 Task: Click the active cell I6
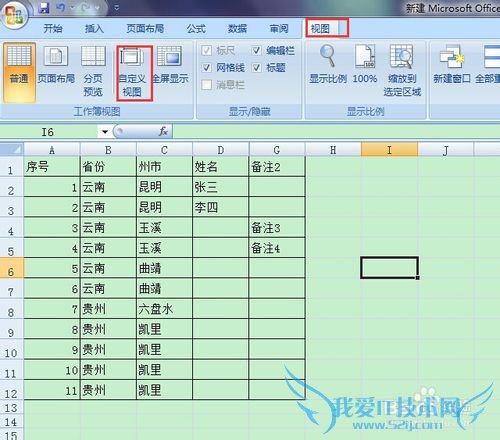click(389, 268)
